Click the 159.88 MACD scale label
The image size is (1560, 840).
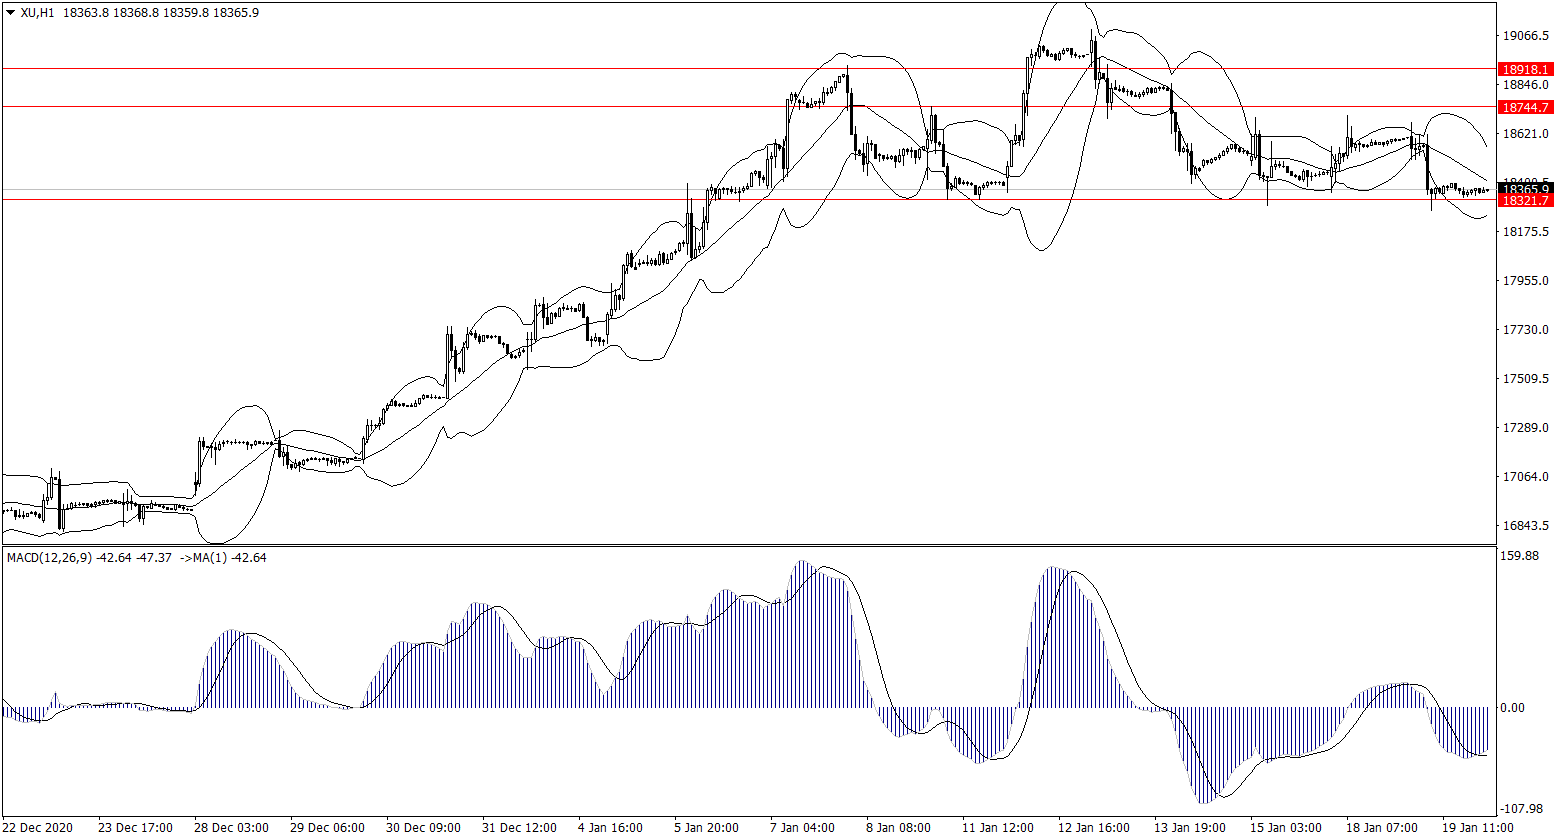pos(1520,557)
